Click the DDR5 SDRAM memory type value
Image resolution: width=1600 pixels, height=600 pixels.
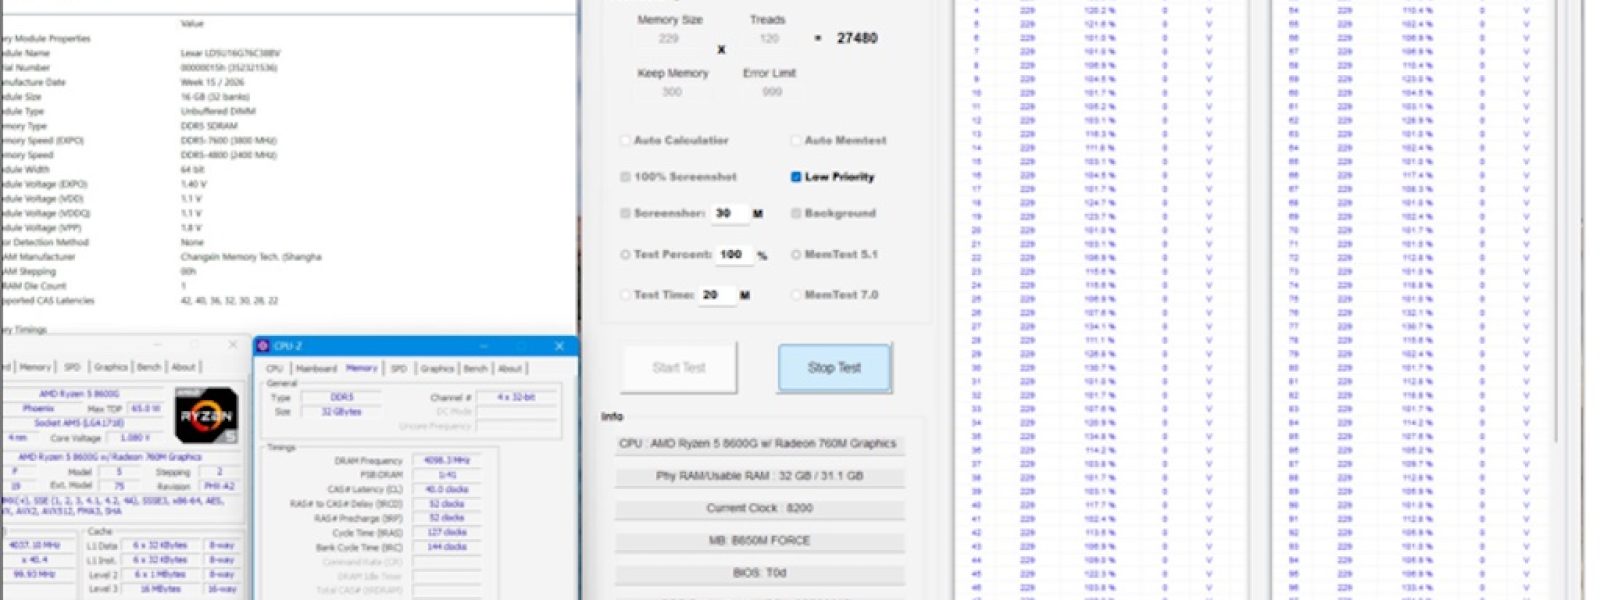pos(209,127)
